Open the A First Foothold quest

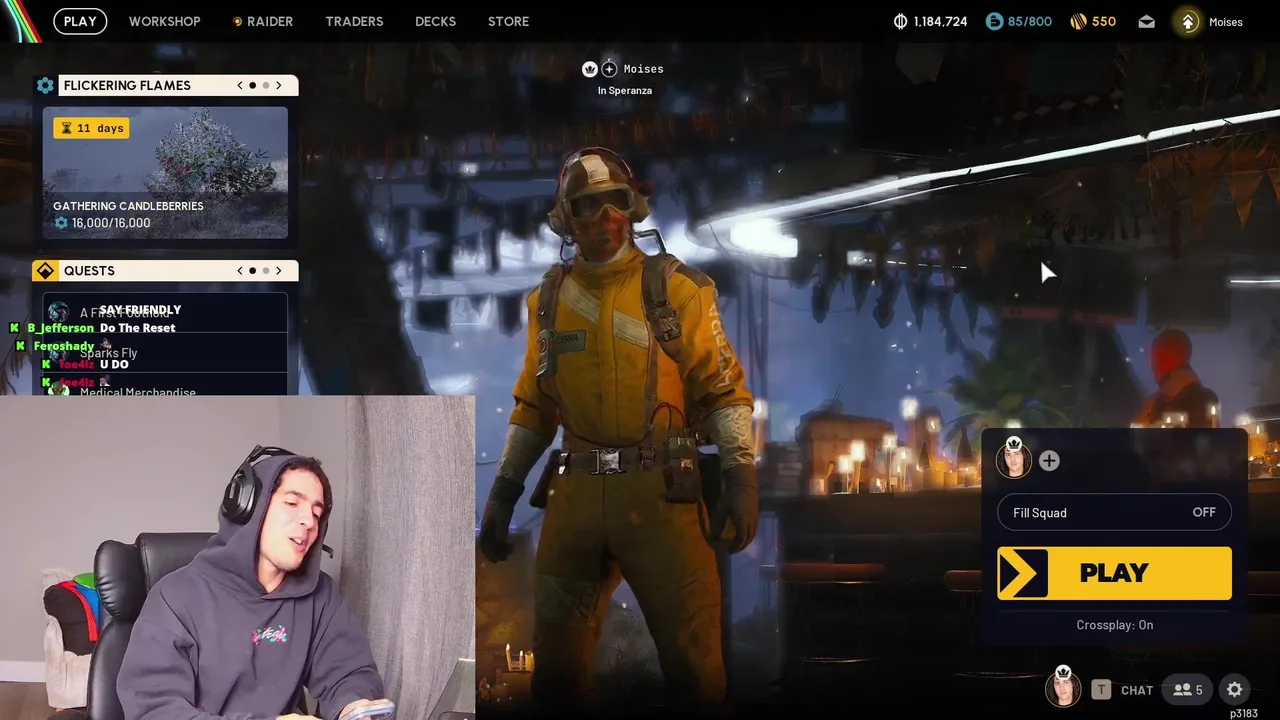click(165, 313)
